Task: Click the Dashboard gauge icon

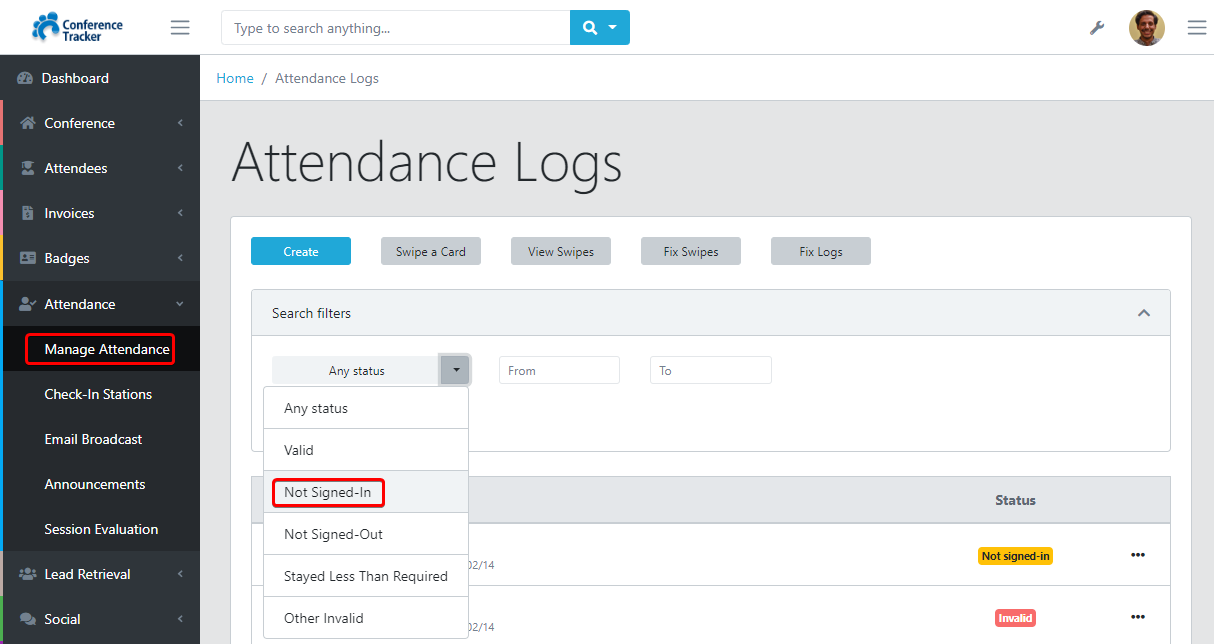Action: pyautogui.click(x=25, y=78)
